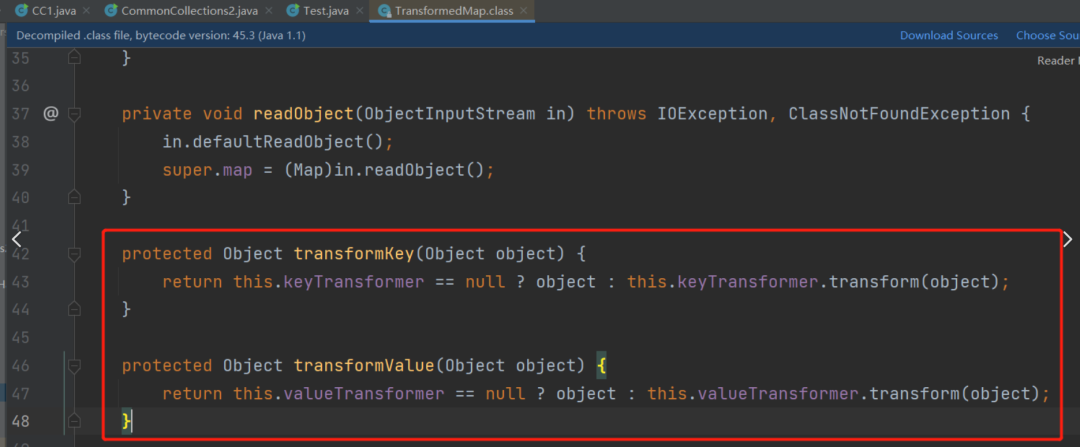Image resolution: width=1080 pixels, height=447 pixels.
Task: Click line number 47 in gutter
Action: coord(21,393)
